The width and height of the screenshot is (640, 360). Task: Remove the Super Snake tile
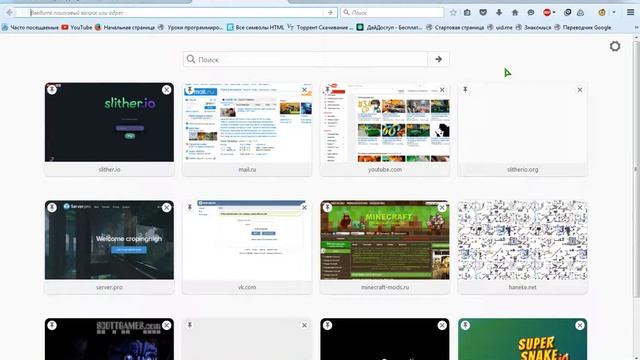580,325
